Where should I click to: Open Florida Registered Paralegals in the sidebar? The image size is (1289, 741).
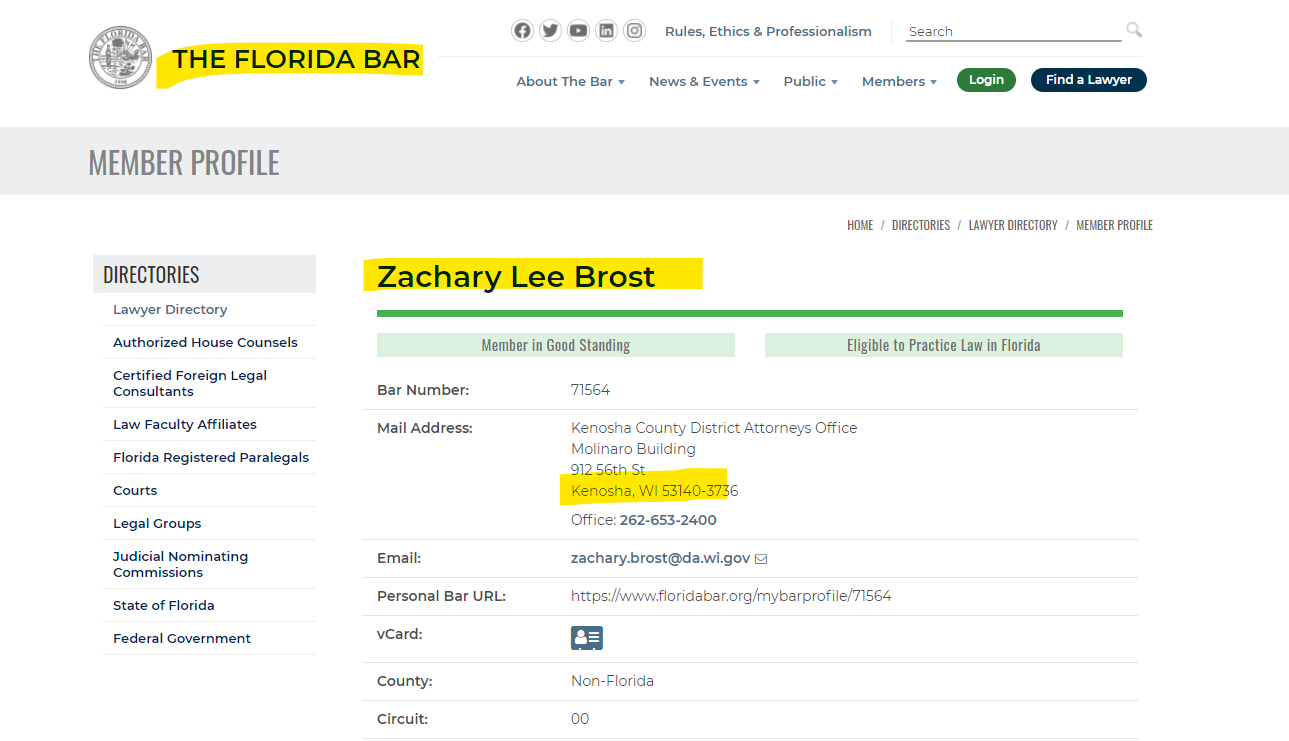click(x=211, y=457)
